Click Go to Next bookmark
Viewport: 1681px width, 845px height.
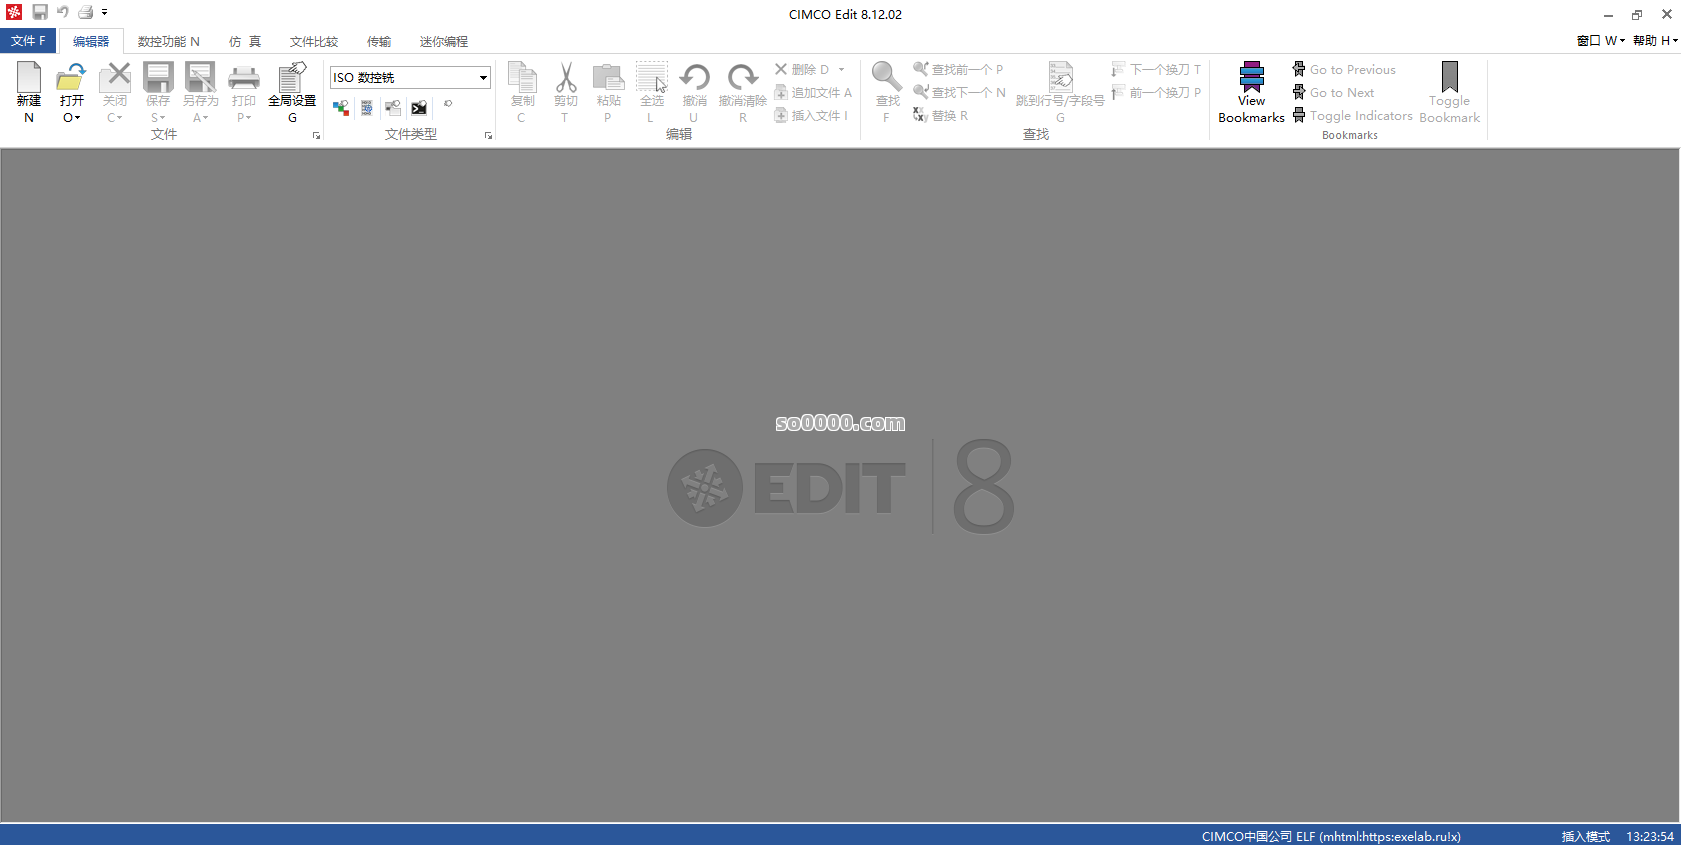[1333, 92]
